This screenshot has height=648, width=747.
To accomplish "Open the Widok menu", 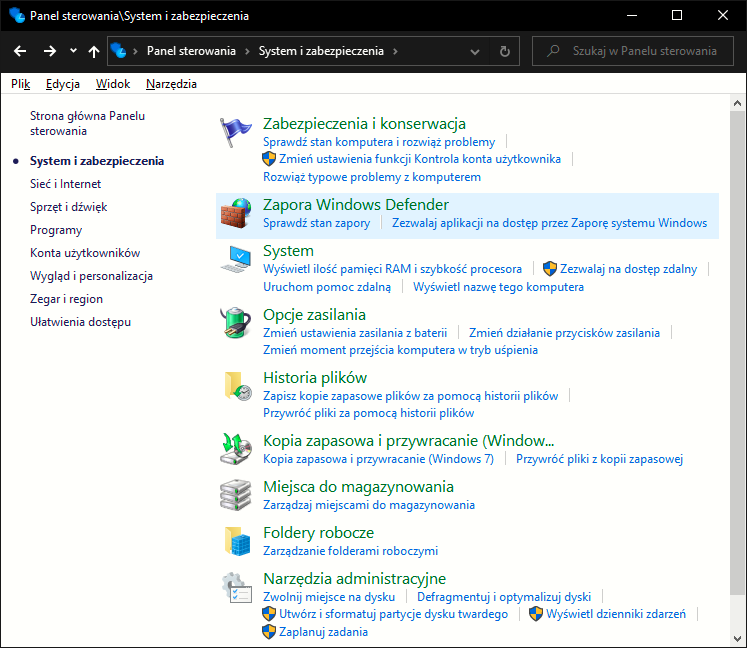I will (113, 84).
